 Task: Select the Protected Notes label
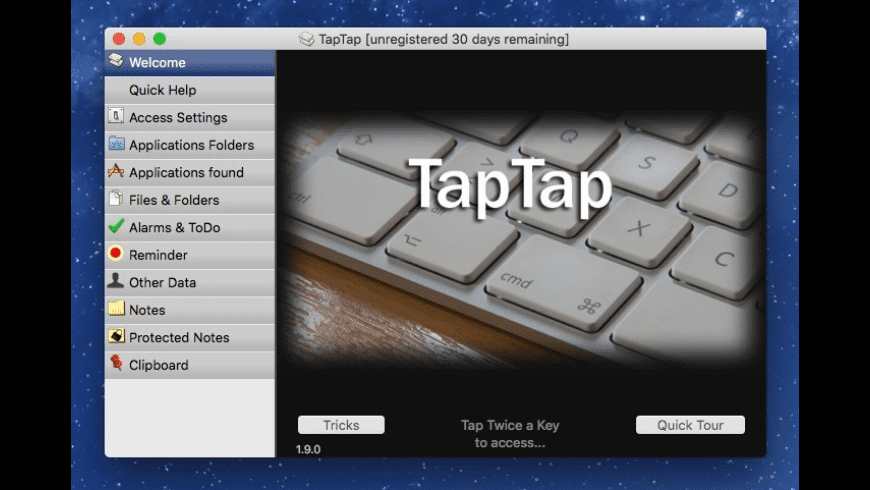[179, 337]
